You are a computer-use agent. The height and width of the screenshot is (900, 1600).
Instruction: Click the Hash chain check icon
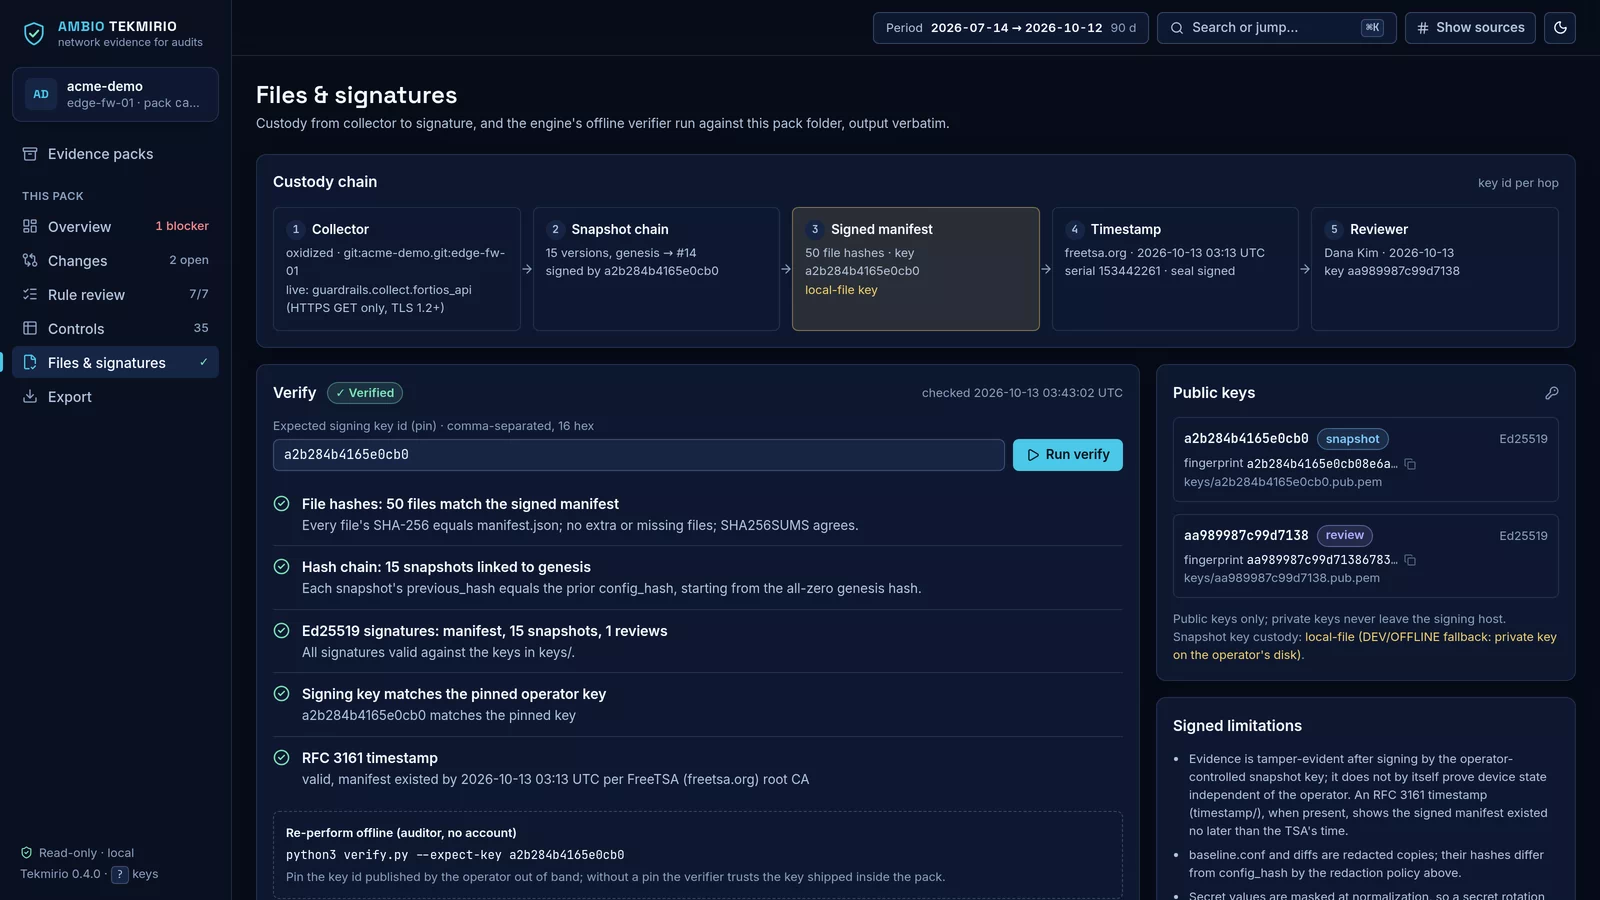pos(282,567)
